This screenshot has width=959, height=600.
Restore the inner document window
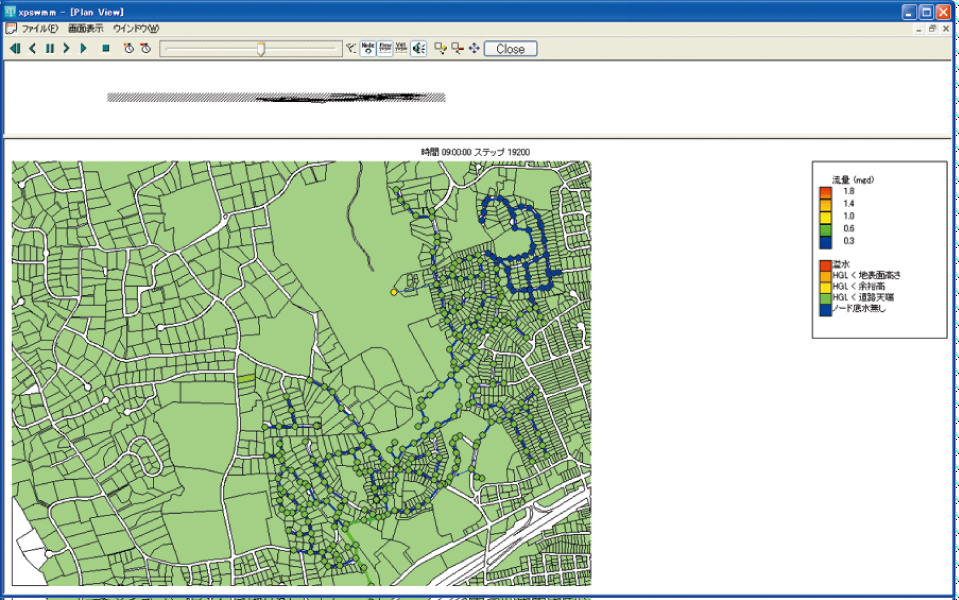point(933,29)
